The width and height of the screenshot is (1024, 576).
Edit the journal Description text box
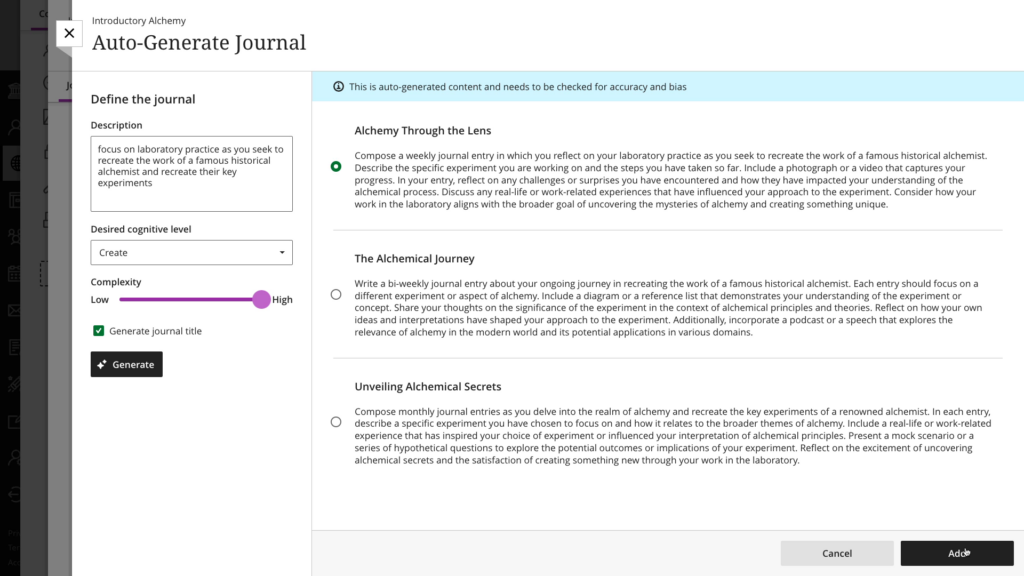(x=191, y=174)
